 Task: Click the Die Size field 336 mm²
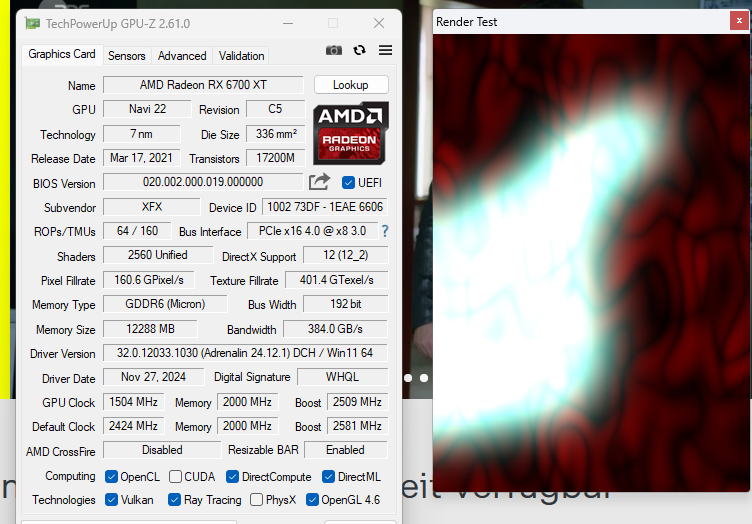coord(275,134)
